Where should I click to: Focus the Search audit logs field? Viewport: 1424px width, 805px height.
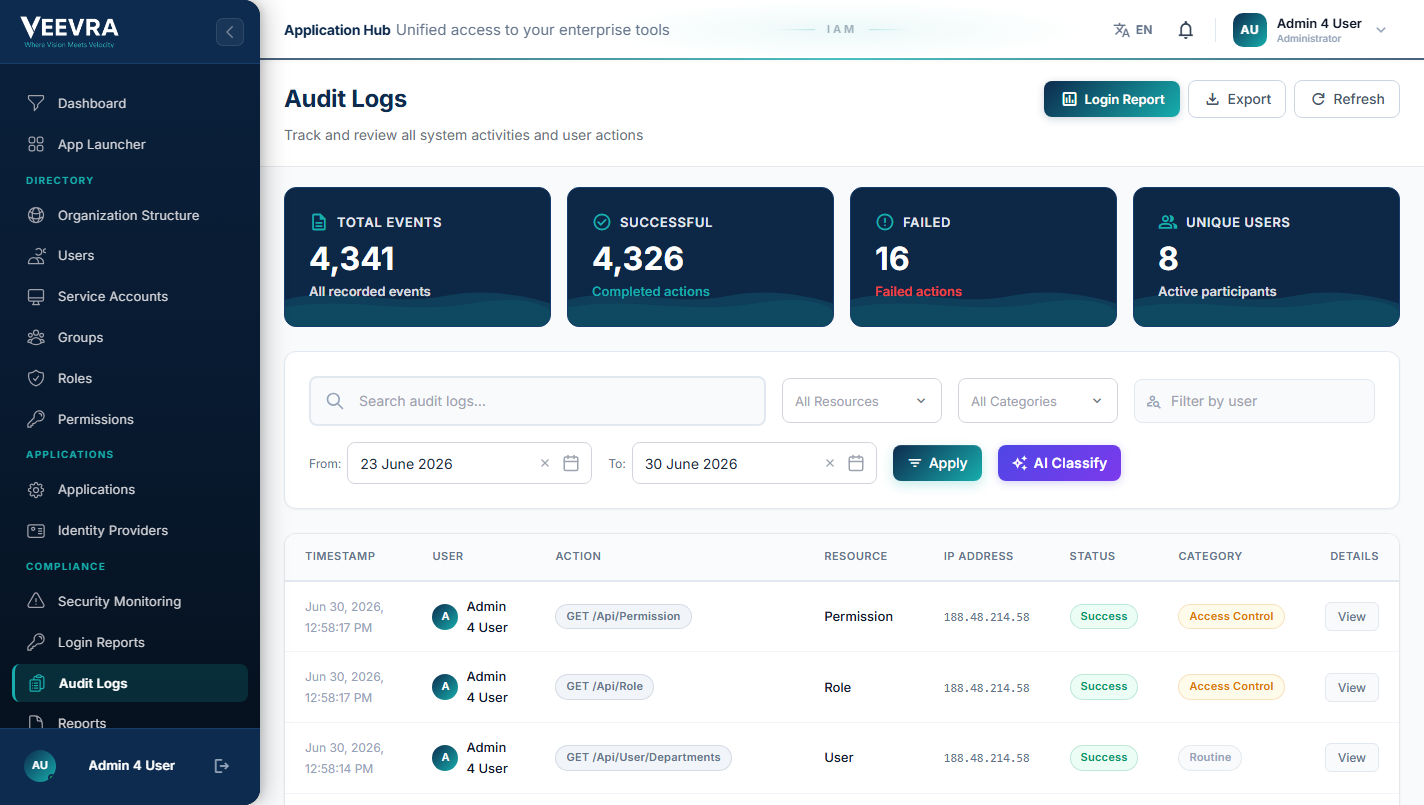coord(537,401)
